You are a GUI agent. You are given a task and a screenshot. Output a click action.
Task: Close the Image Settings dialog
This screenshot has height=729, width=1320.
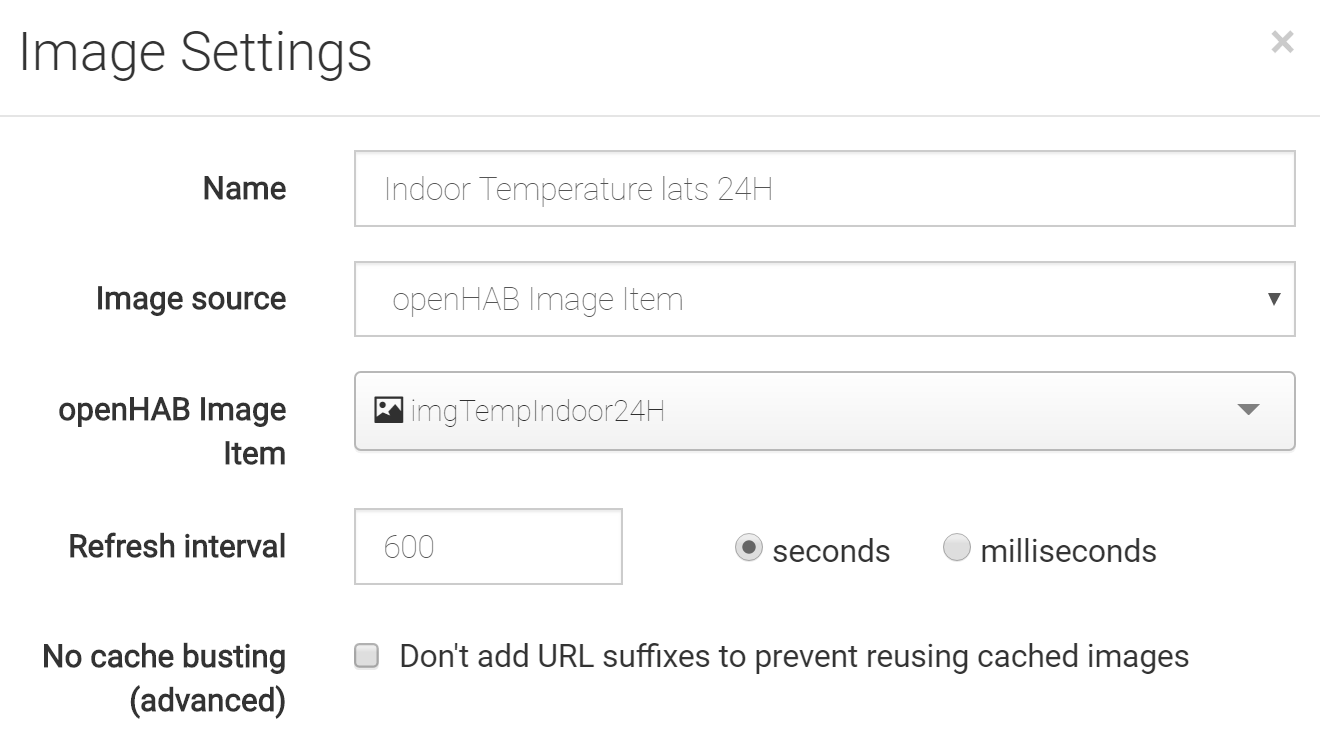1282,42
